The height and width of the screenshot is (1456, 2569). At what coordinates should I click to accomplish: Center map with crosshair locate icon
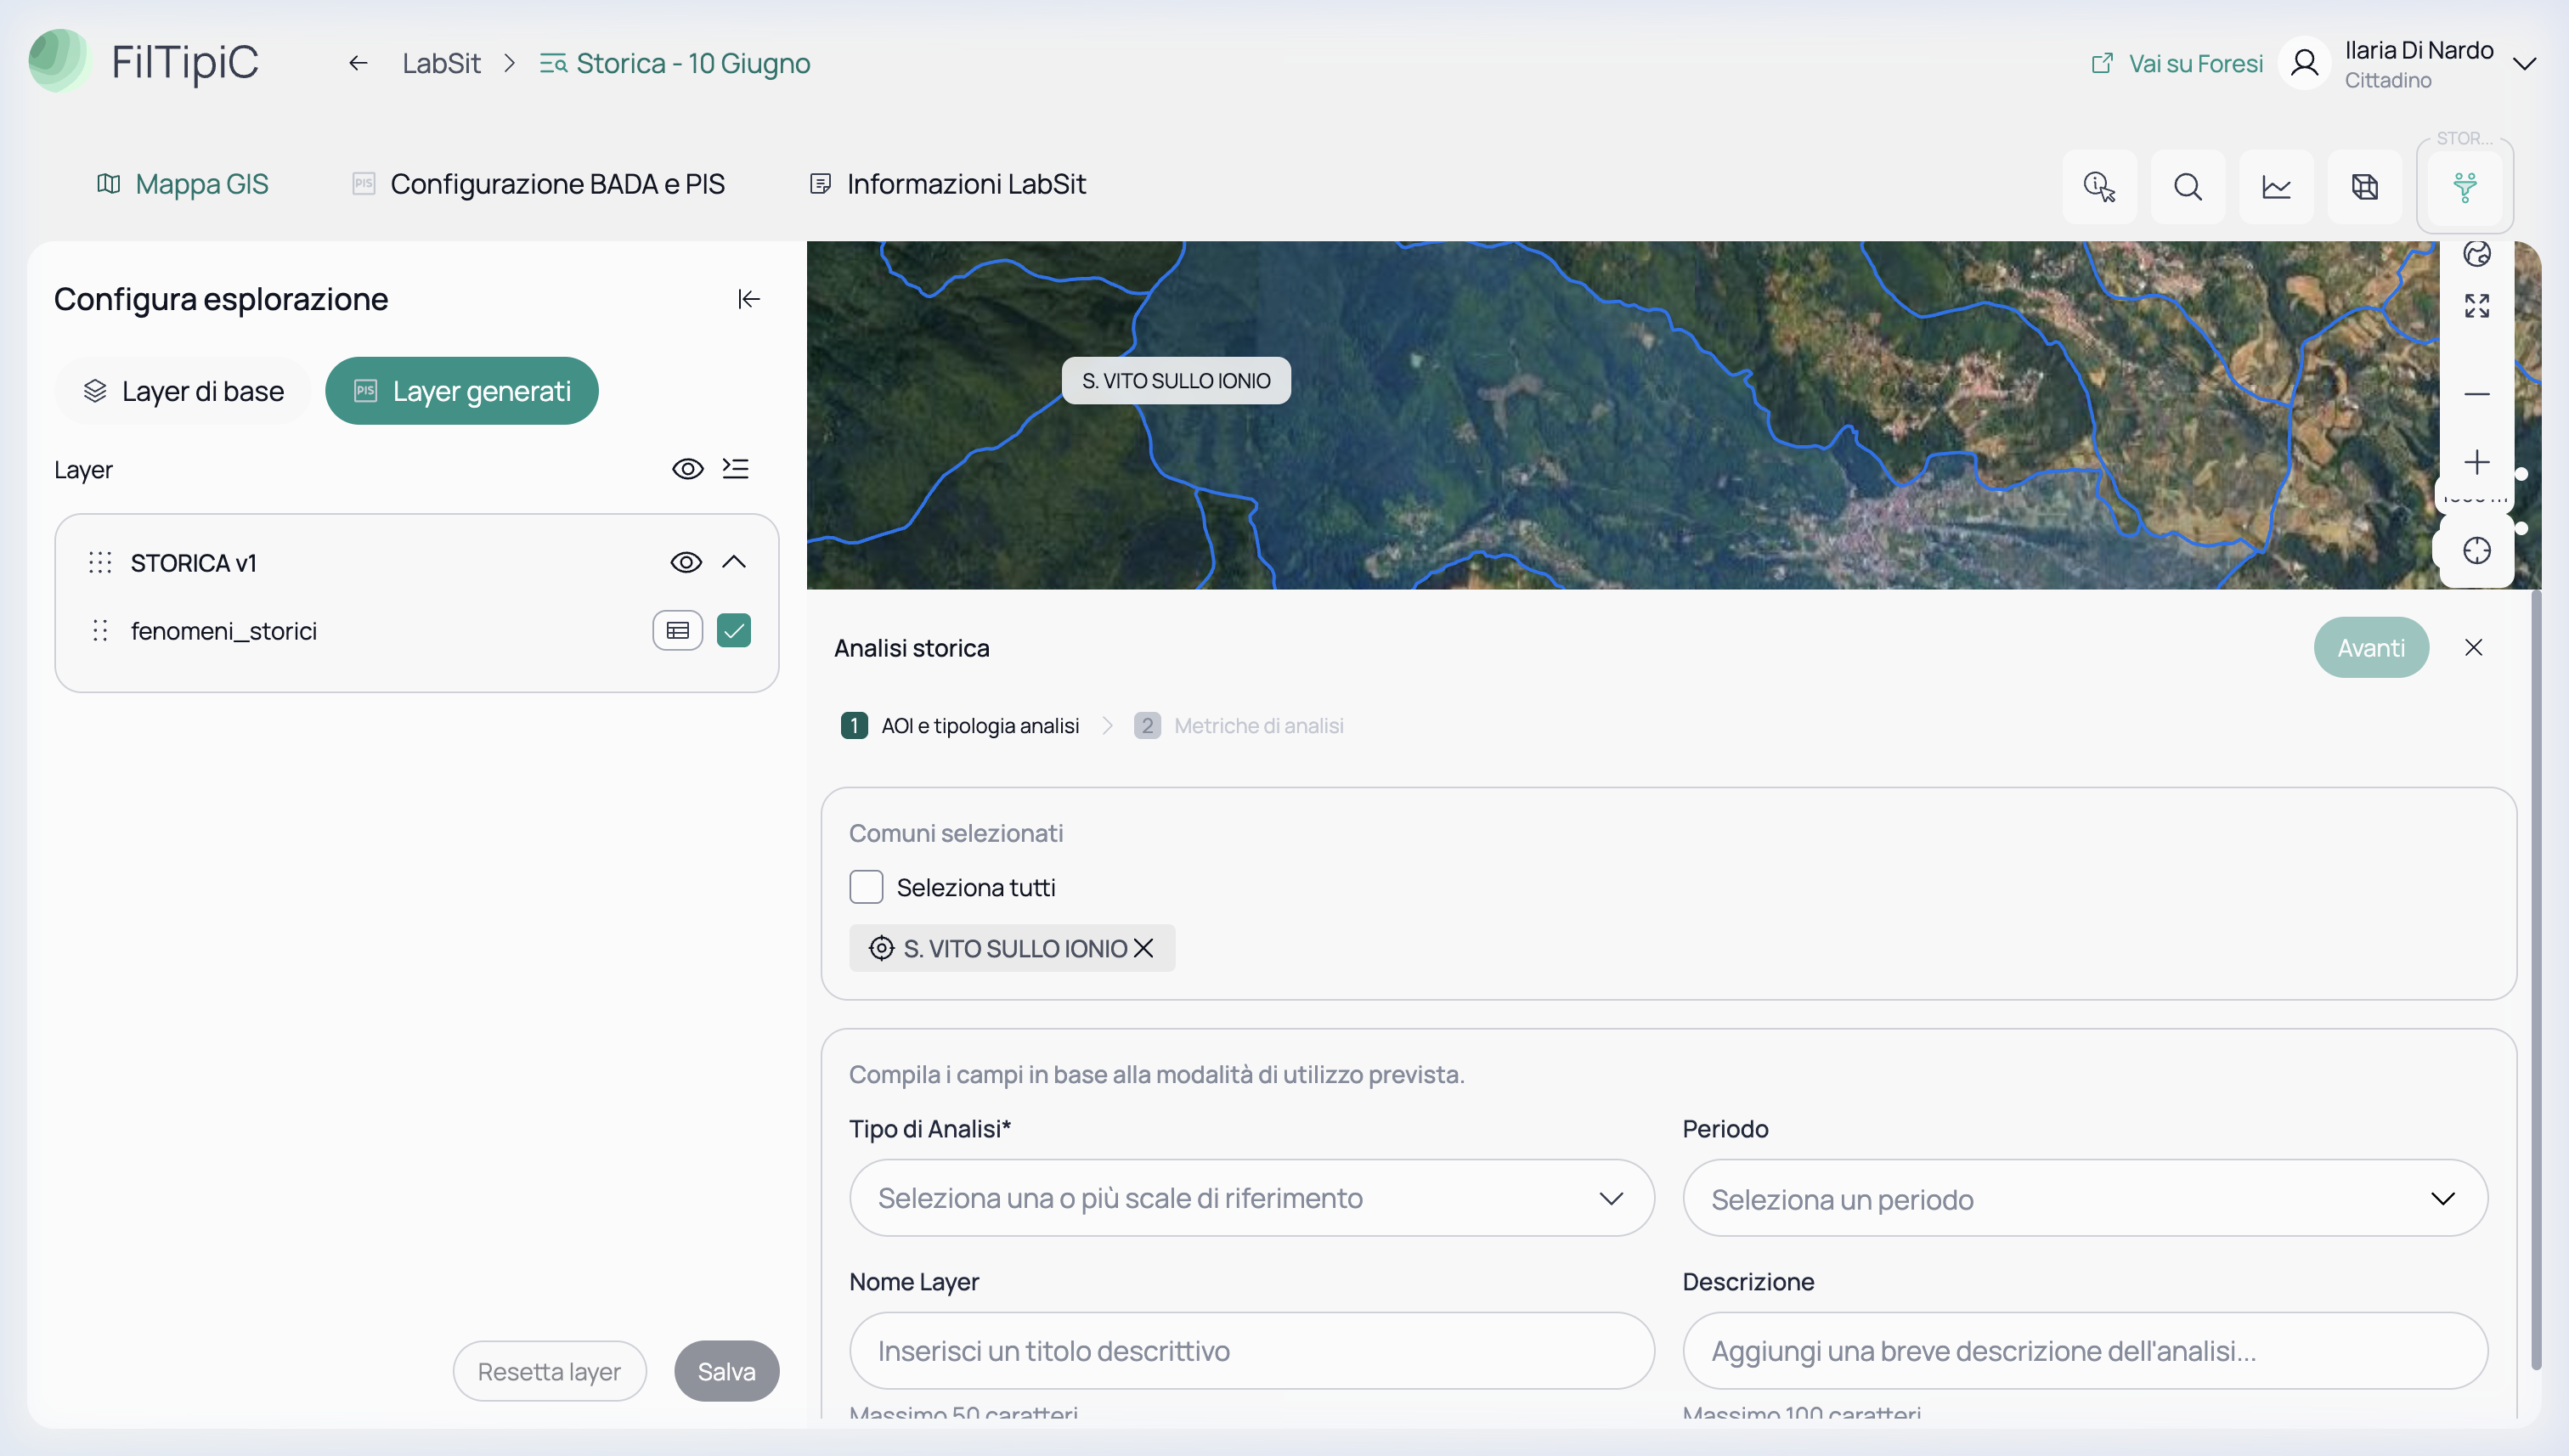[x=2477, y=551]
